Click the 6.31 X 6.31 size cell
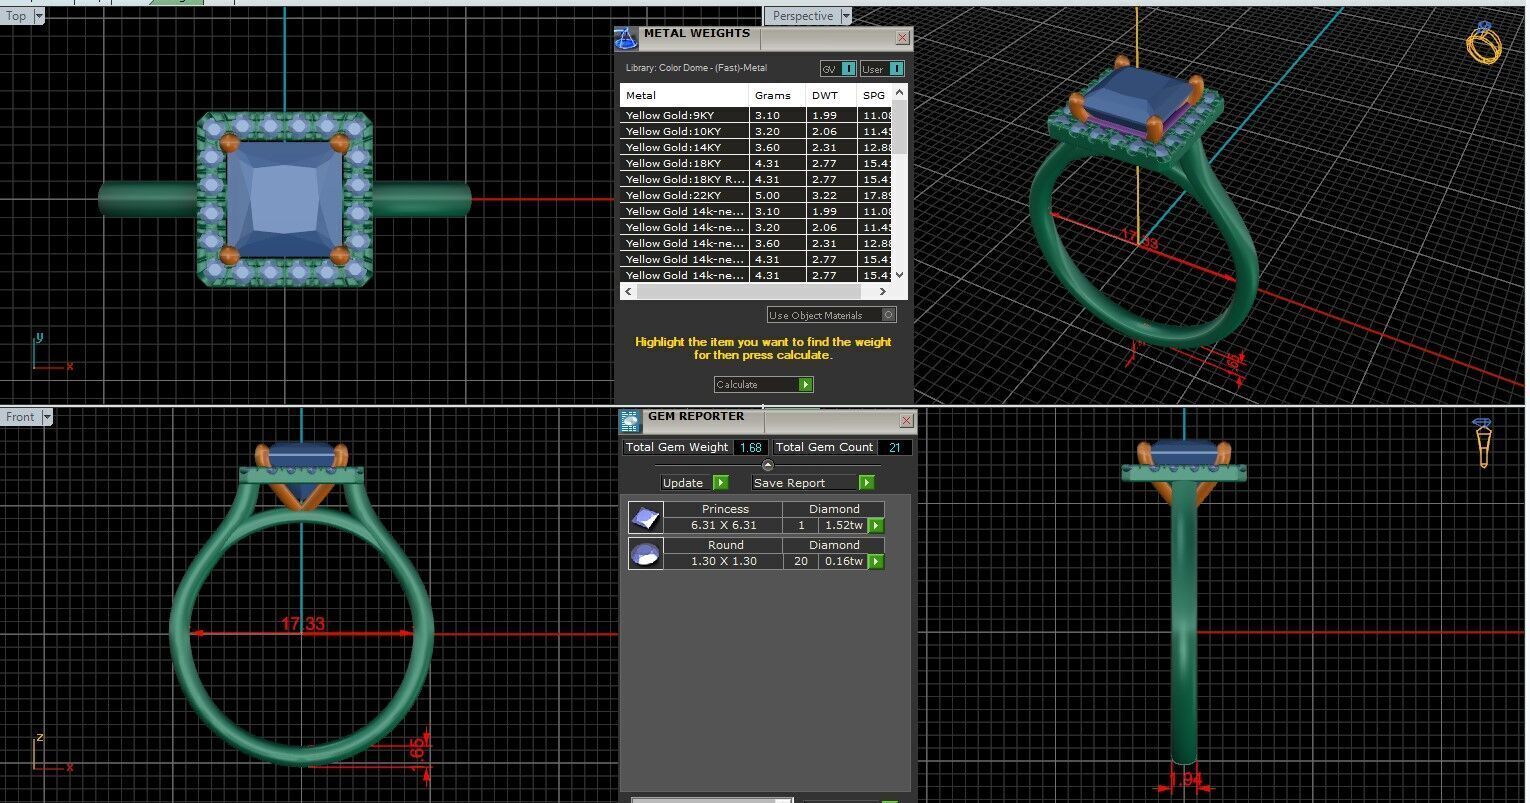1530x803 pixels. [724, 526]
